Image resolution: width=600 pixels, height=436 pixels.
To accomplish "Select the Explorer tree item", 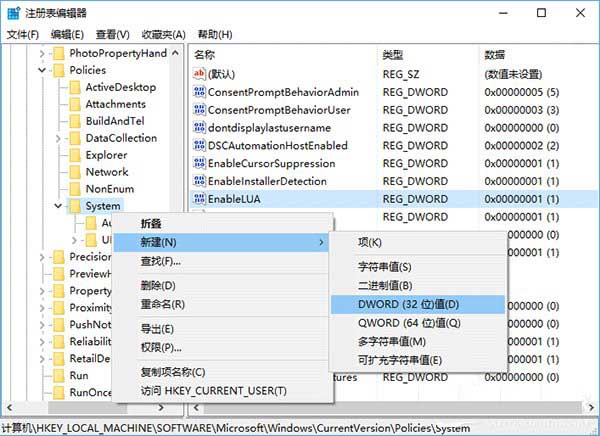I will pos(106,155).
